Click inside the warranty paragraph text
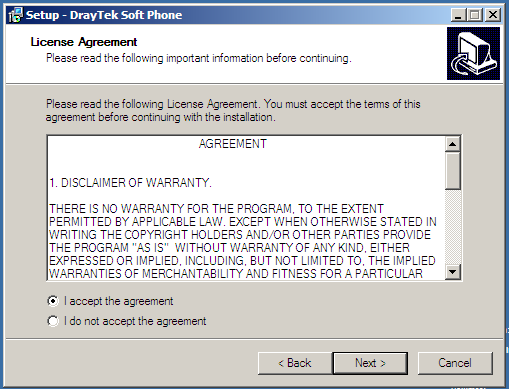Image resolution: width=509 pixels, height=389 pixels. tap(243, 241)
